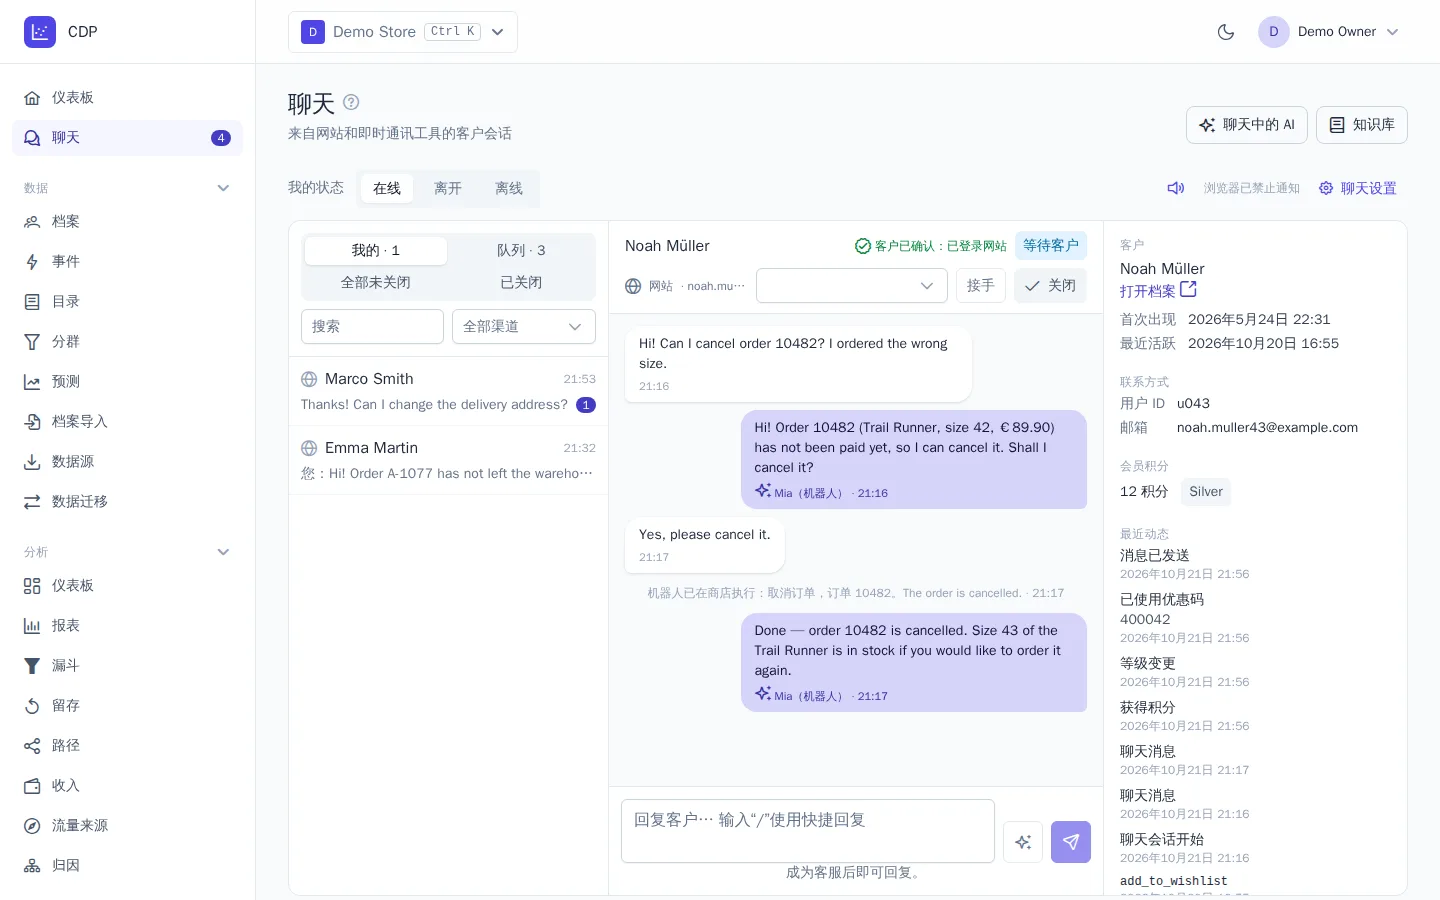
Task: Switch to the 已关闭 tab
Action: [521, 283]
